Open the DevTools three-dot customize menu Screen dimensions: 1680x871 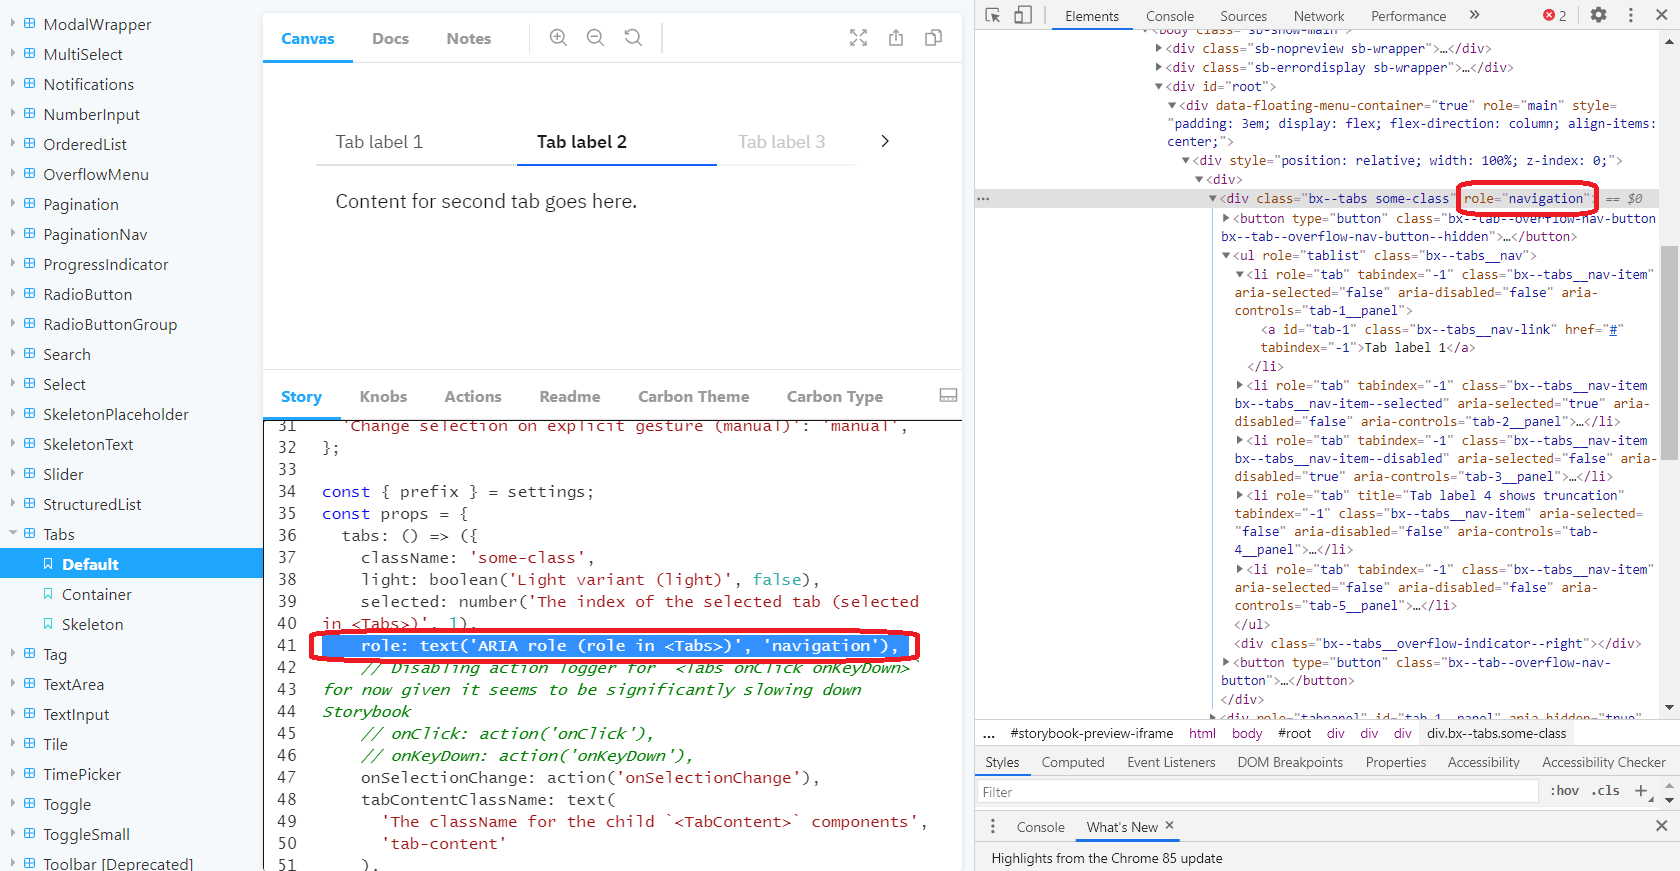tap(1631, 15)
